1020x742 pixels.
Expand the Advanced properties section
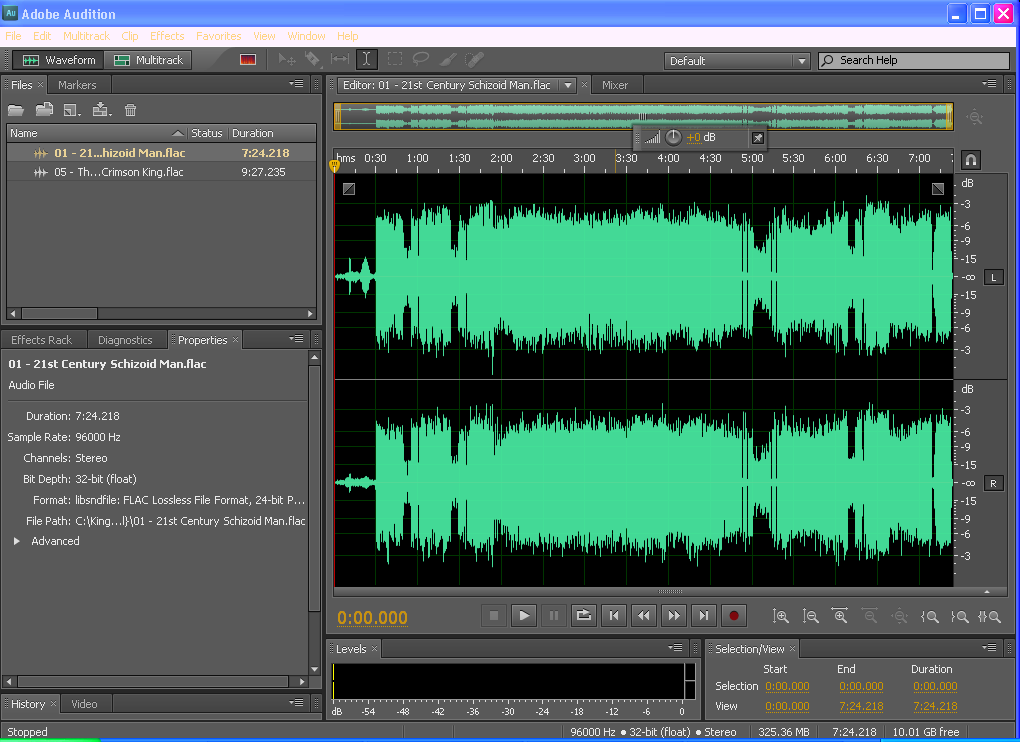(17, 541)
